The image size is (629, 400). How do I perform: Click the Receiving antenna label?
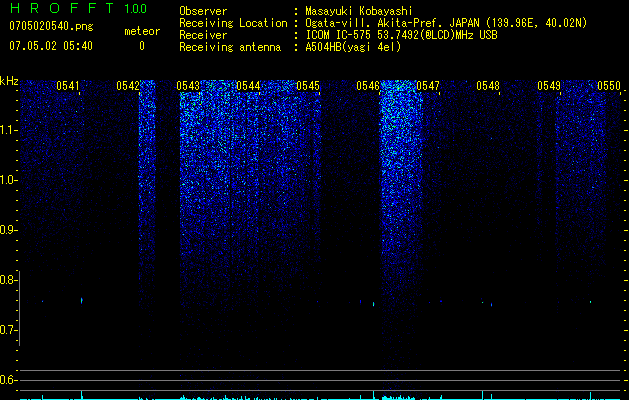(x=230, y=47)
